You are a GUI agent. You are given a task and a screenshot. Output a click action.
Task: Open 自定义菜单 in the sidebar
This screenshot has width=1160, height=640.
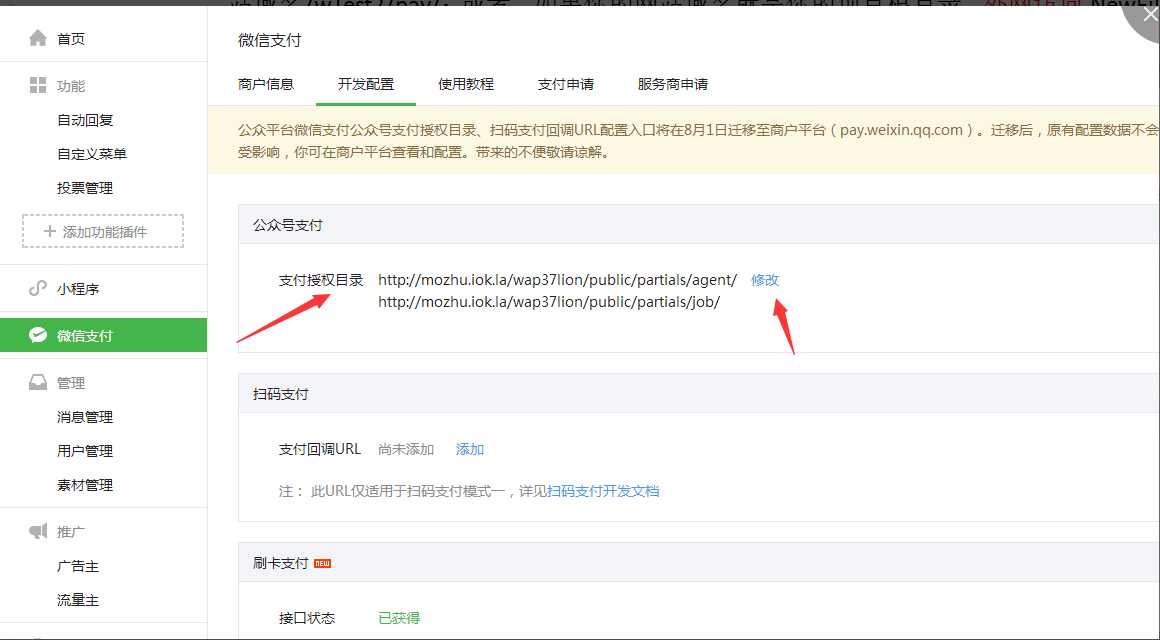tap(92, 154)
